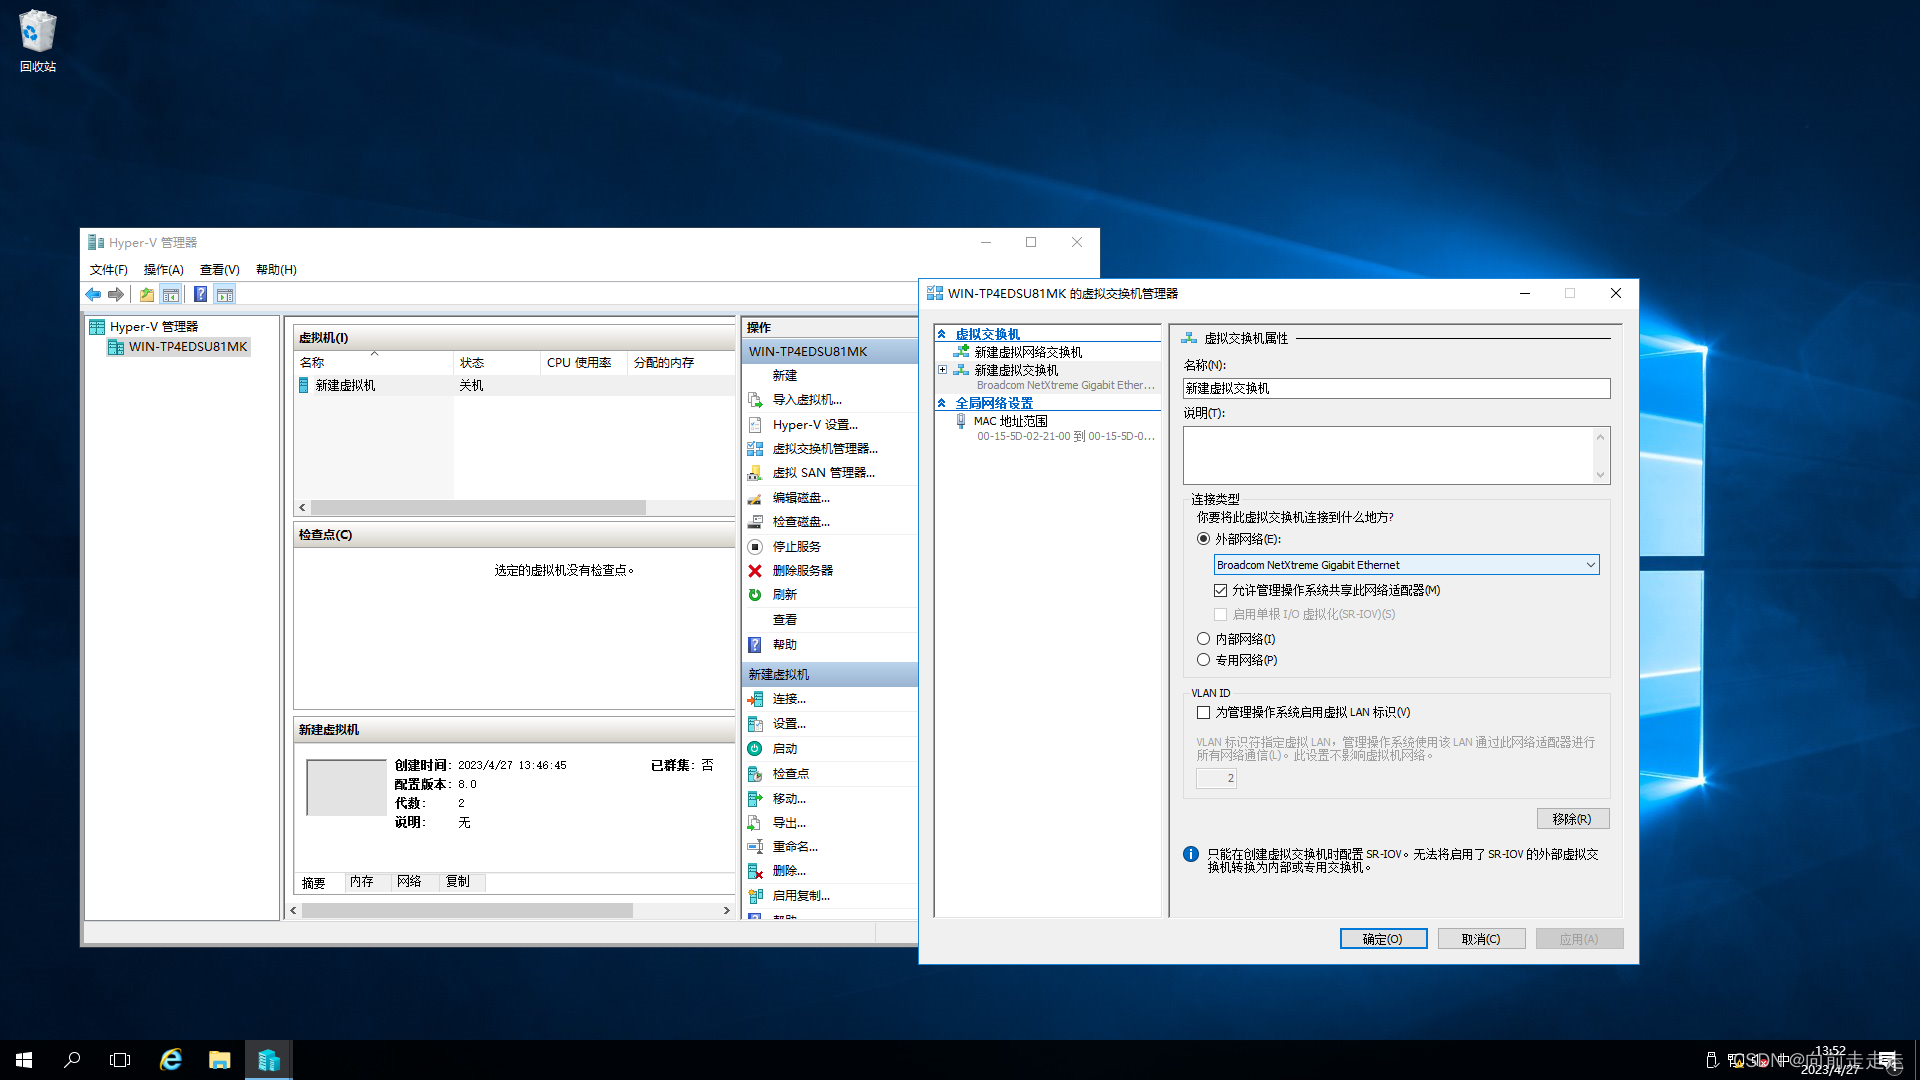Click the 确定(O) button
1920x1080 pixels.
(1382, 939)
